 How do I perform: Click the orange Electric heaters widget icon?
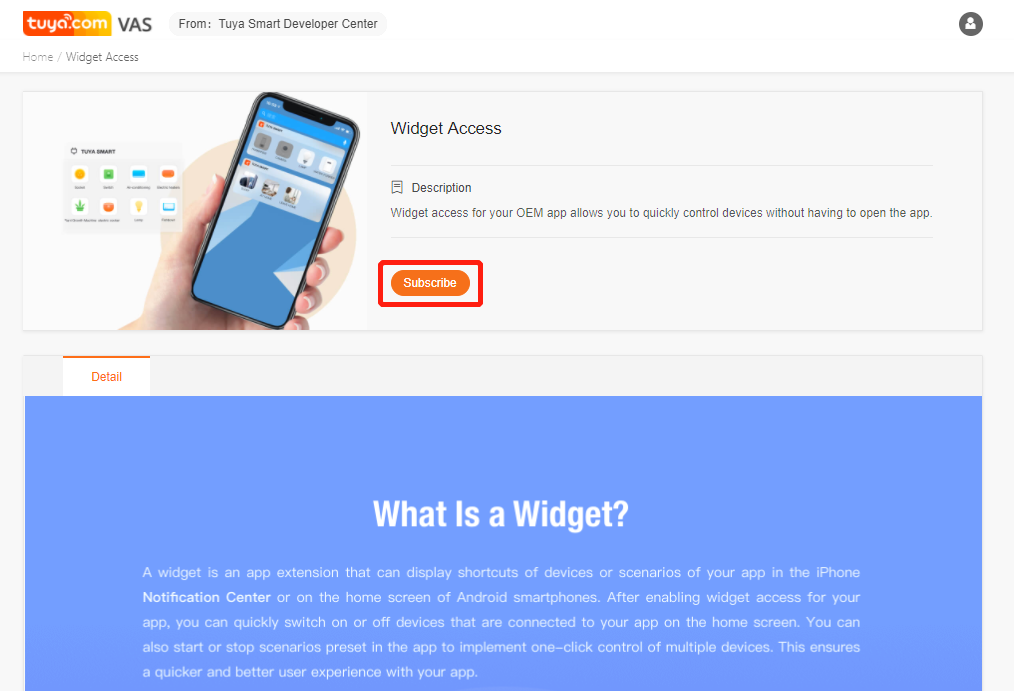pyautogui.click(x=168, y=174)
